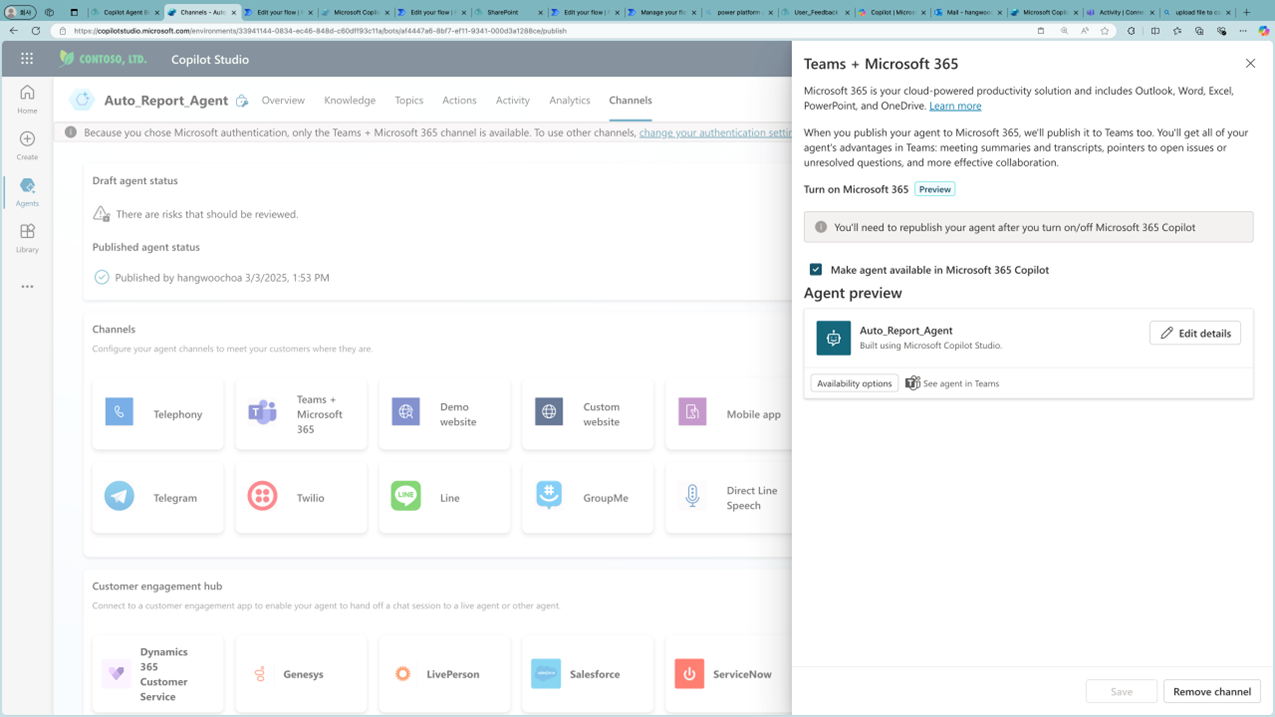Open the ServiceNow engagement hub icon
This screenshot has width=1275, height=717.
689,673
